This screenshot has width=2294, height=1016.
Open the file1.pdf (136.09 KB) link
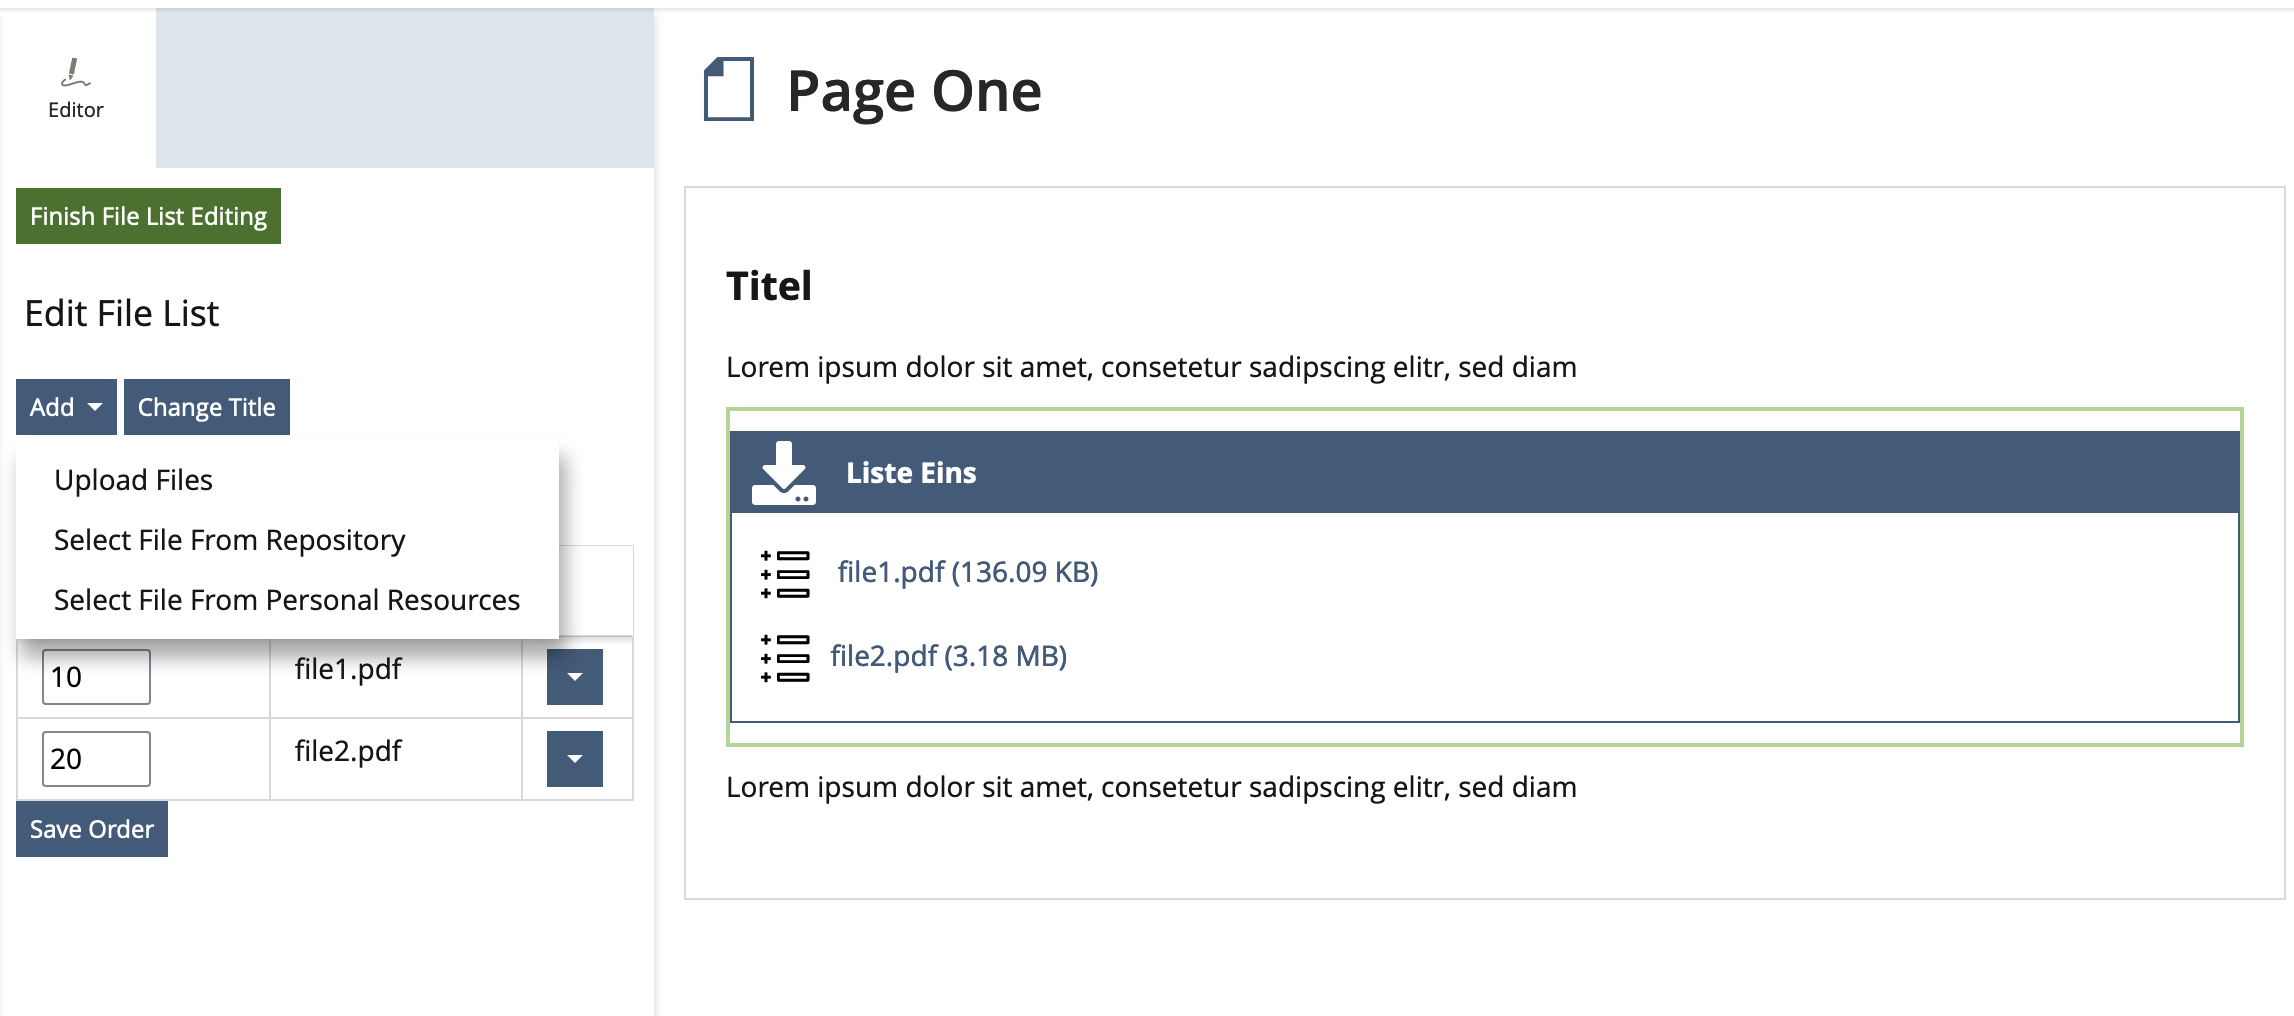click(967, 572)
